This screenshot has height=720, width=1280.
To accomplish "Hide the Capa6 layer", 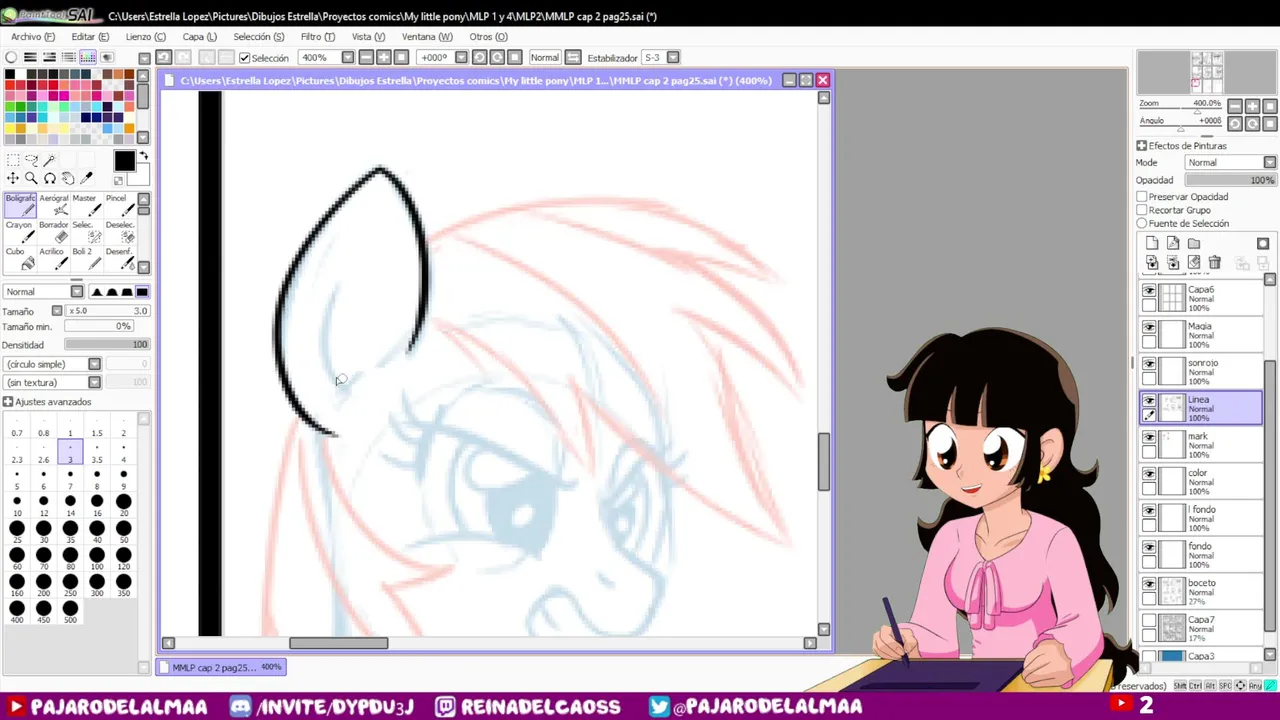I will coord(1149,291).
